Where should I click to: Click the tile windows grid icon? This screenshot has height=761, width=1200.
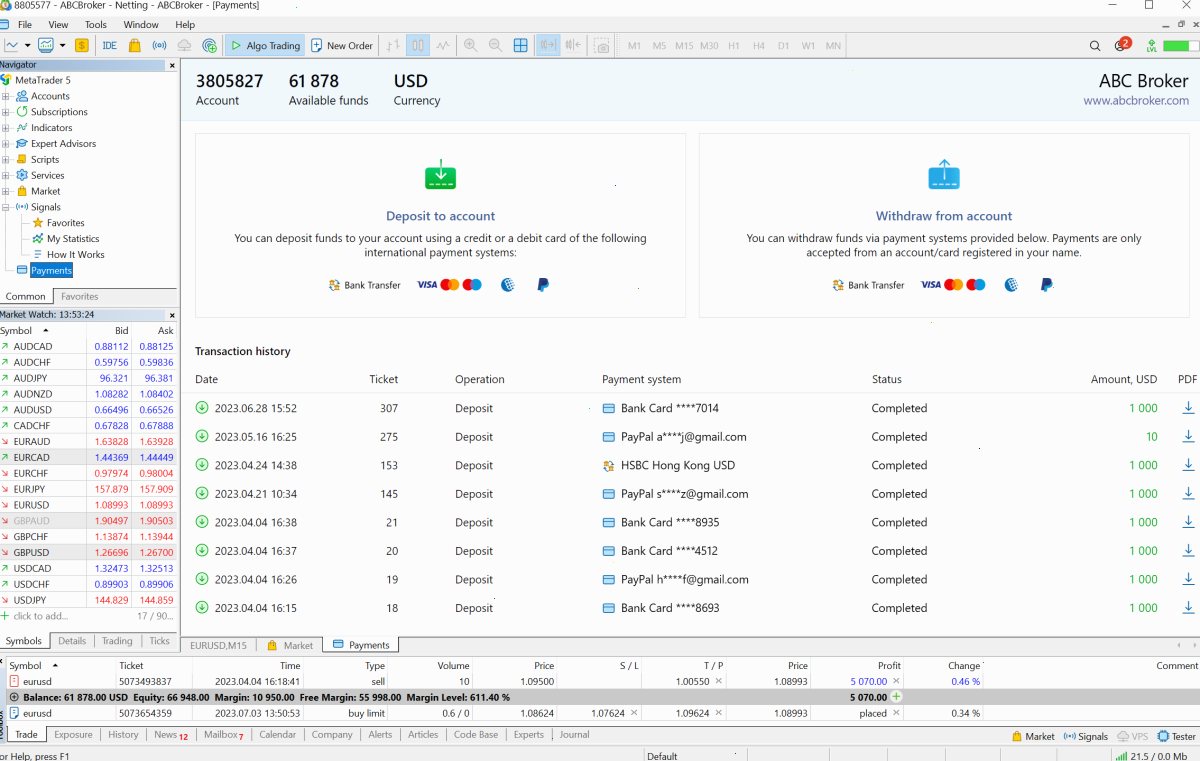point(520,45)
